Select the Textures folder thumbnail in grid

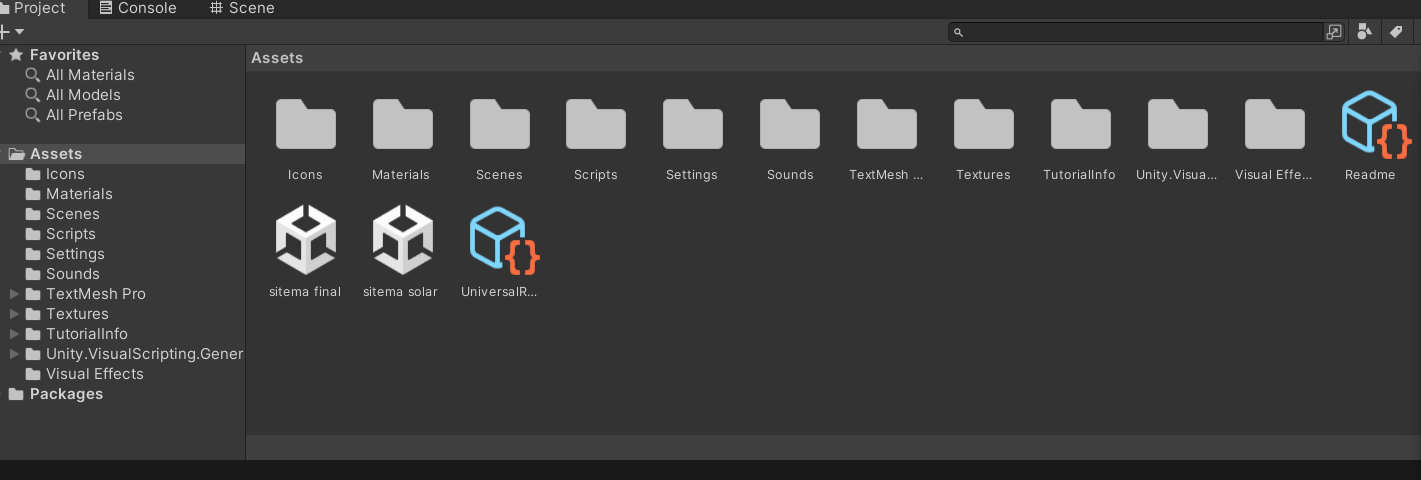click(983, 124)
